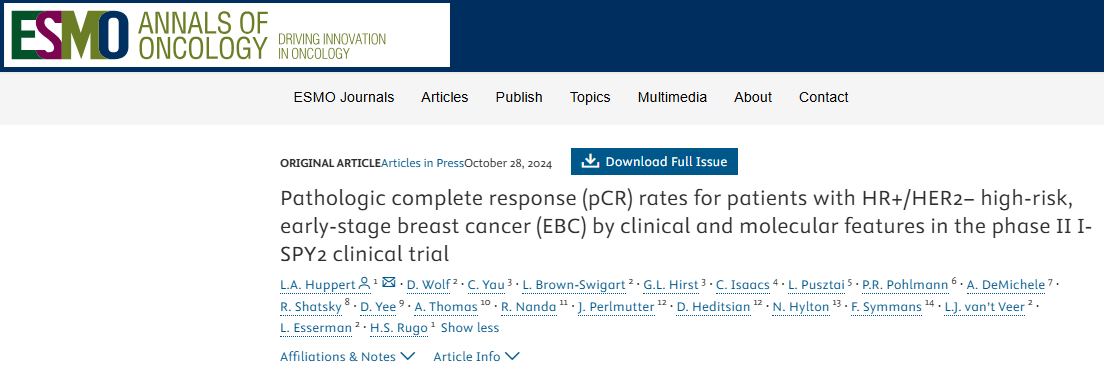Select the Publish menu item

(519, 98)
